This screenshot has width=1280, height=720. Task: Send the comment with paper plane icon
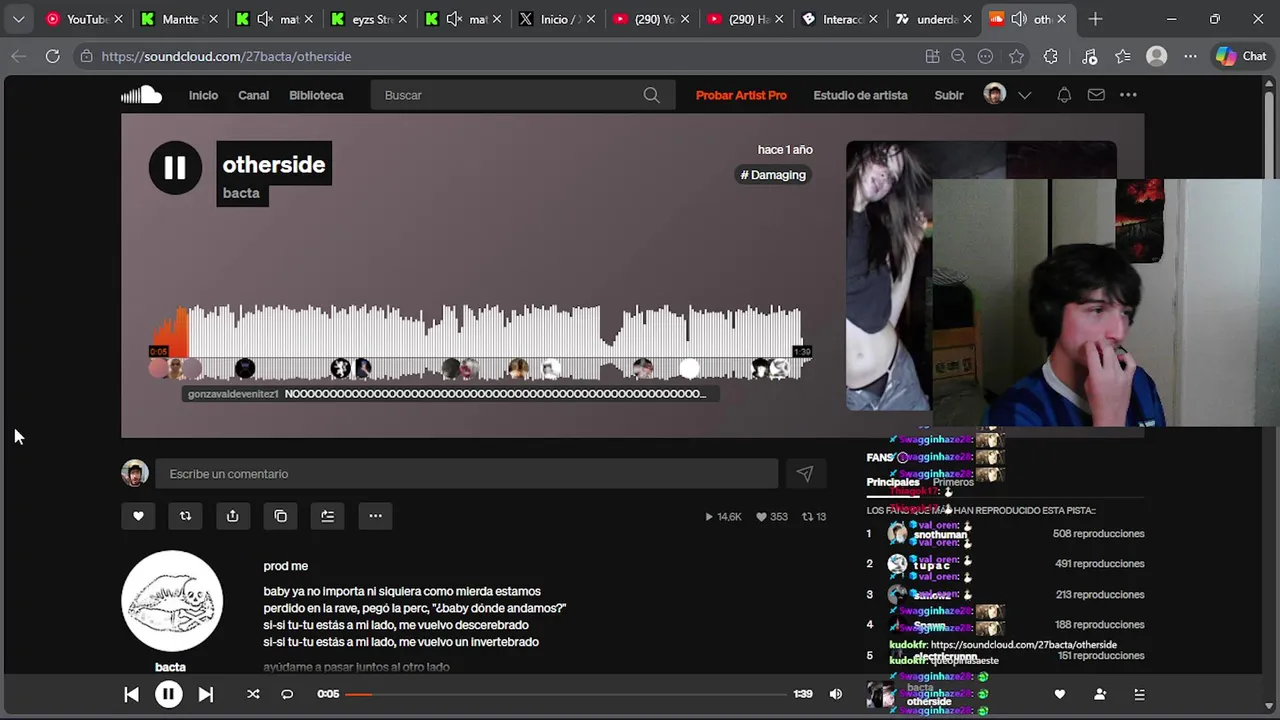805,474
